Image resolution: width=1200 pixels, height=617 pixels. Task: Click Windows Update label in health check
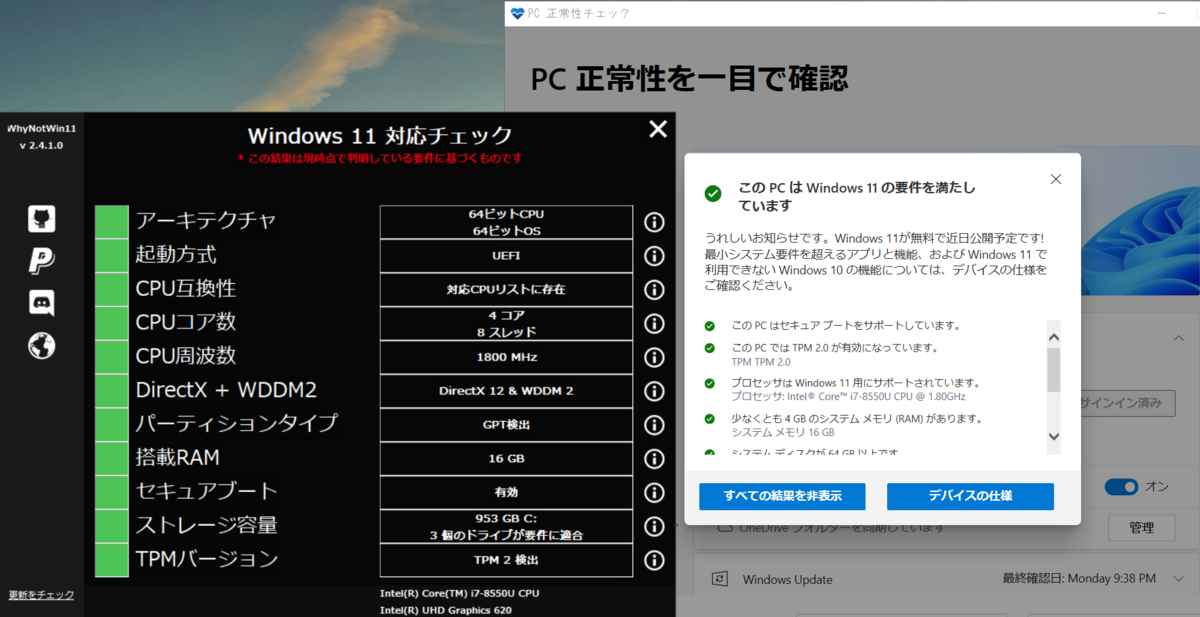coord(787,579)
